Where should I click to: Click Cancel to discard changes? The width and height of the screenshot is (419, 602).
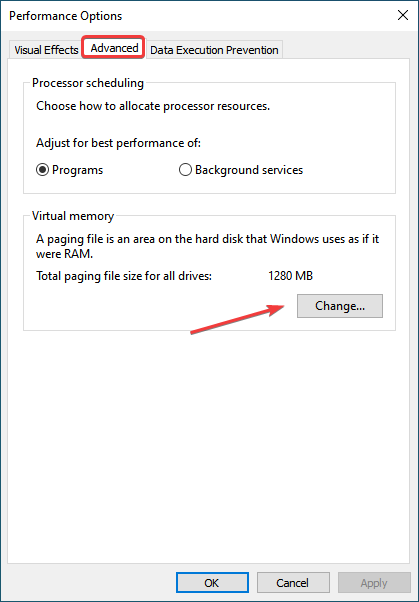click(293, 583)
